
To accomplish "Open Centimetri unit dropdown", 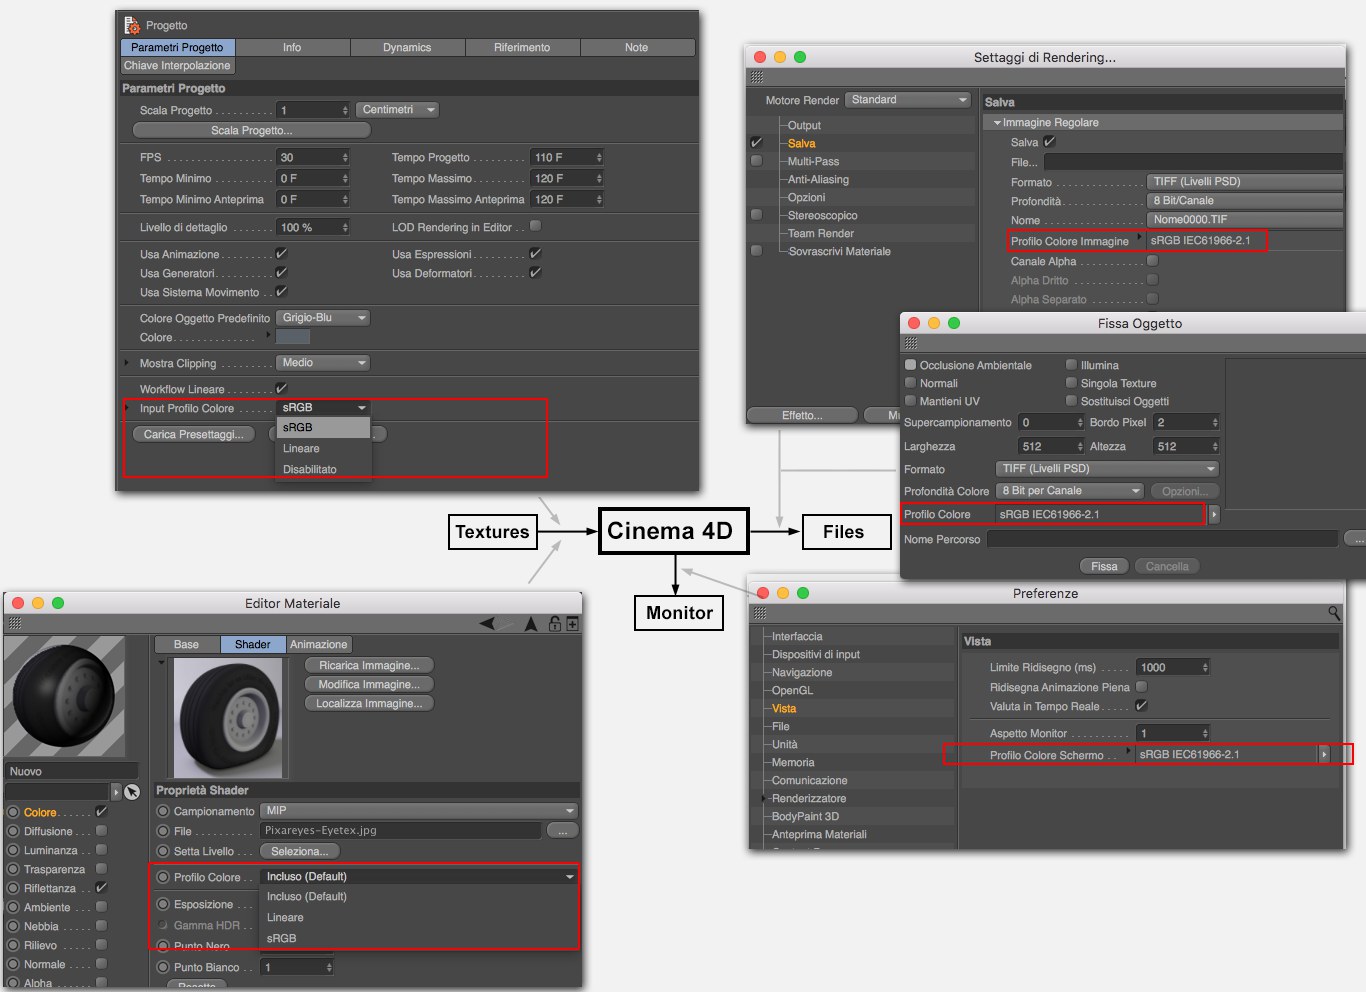I will coord(398,110).
